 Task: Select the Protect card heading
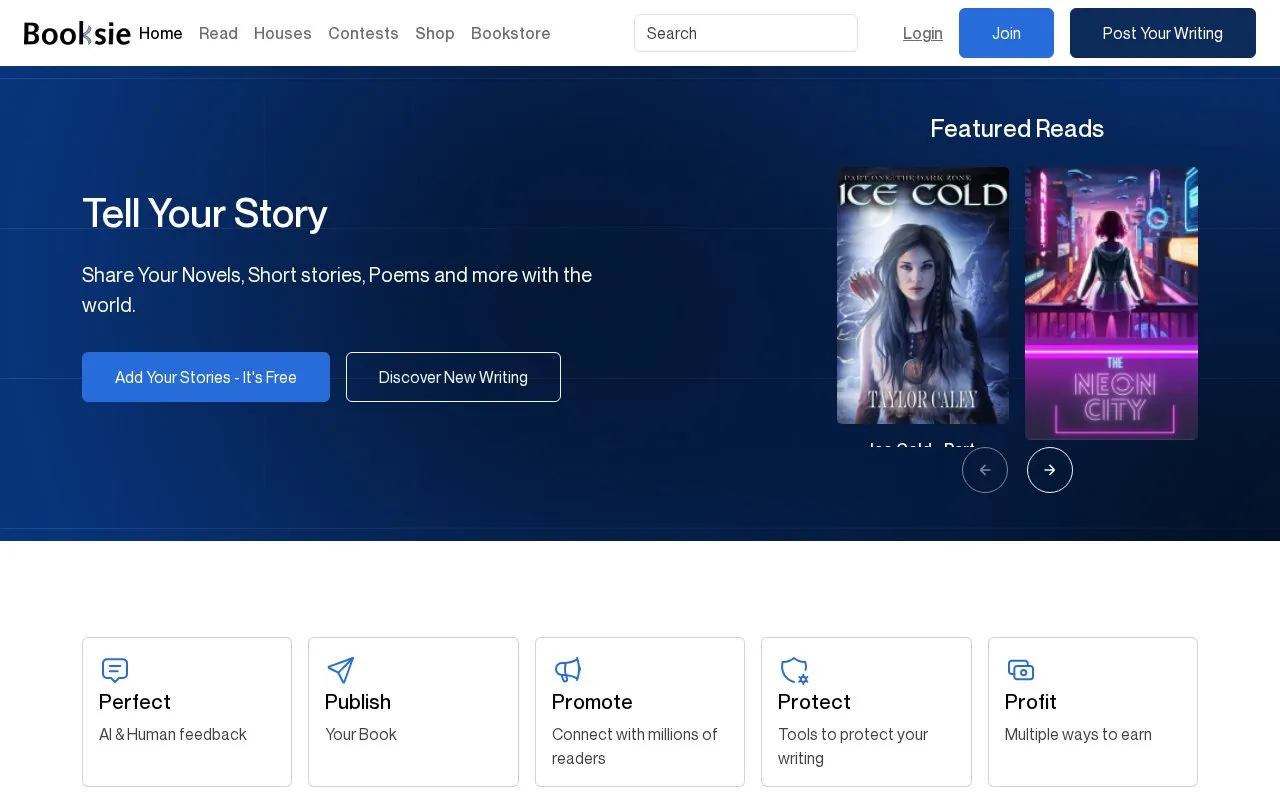[814, 702]
